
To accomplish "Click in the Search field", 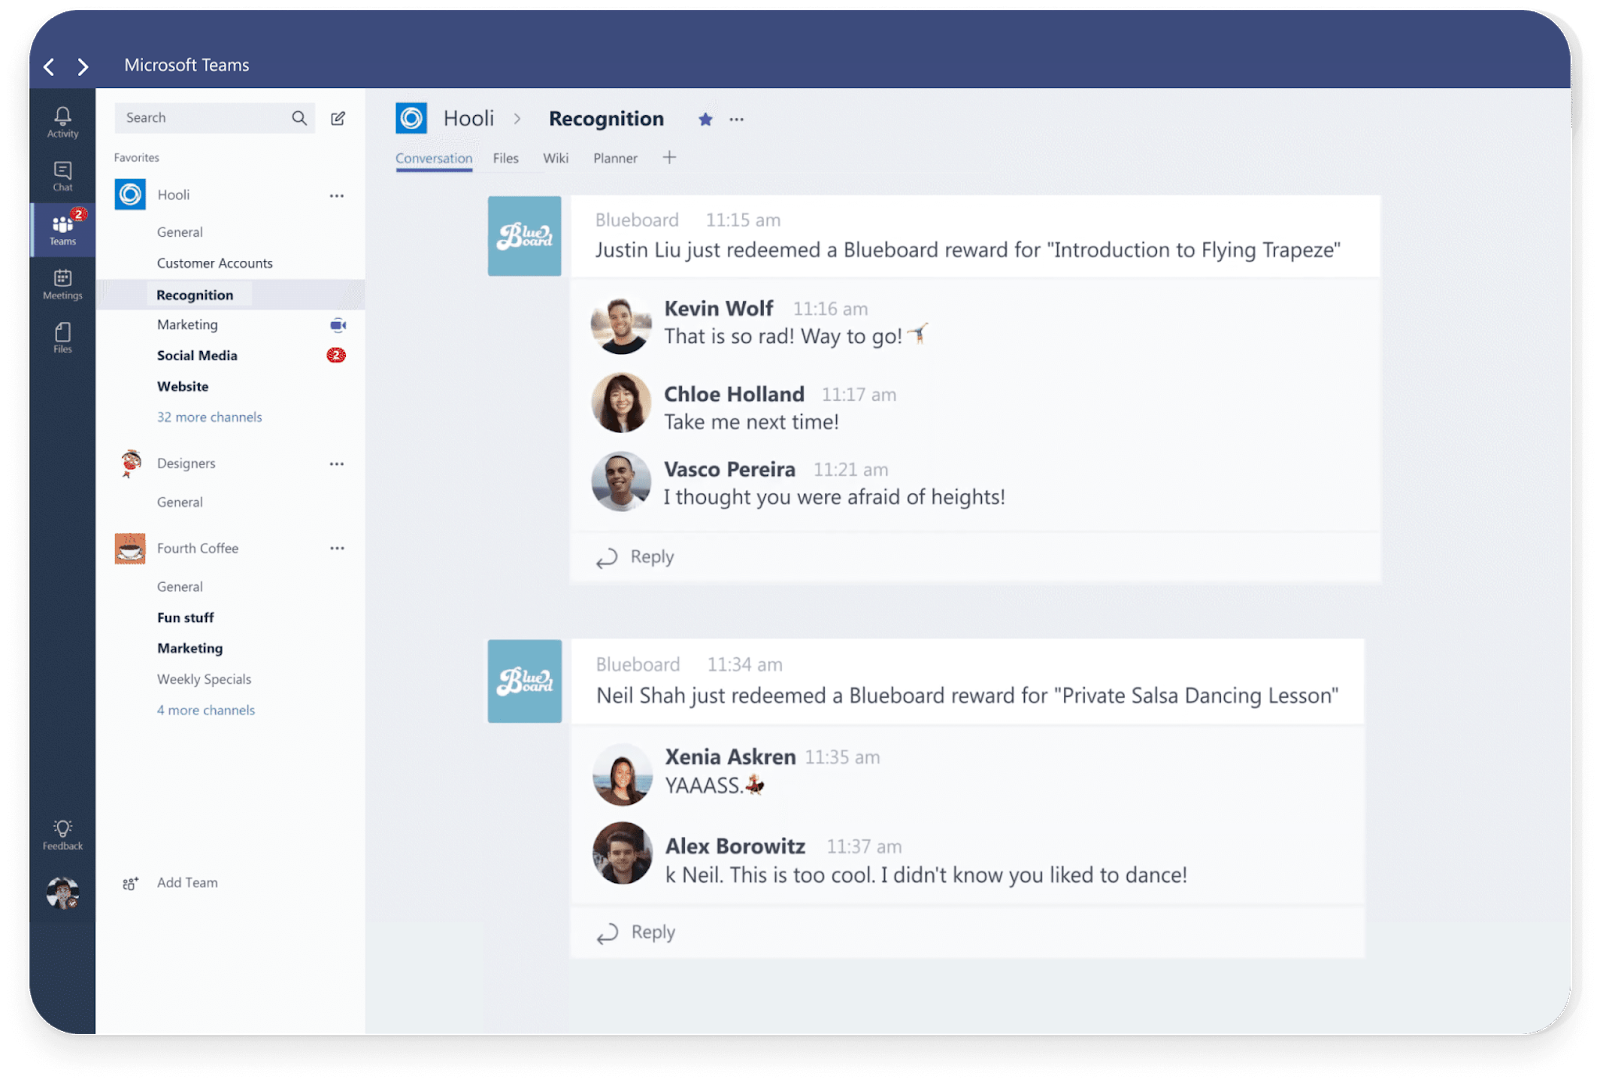I will [x=215, y=118].
